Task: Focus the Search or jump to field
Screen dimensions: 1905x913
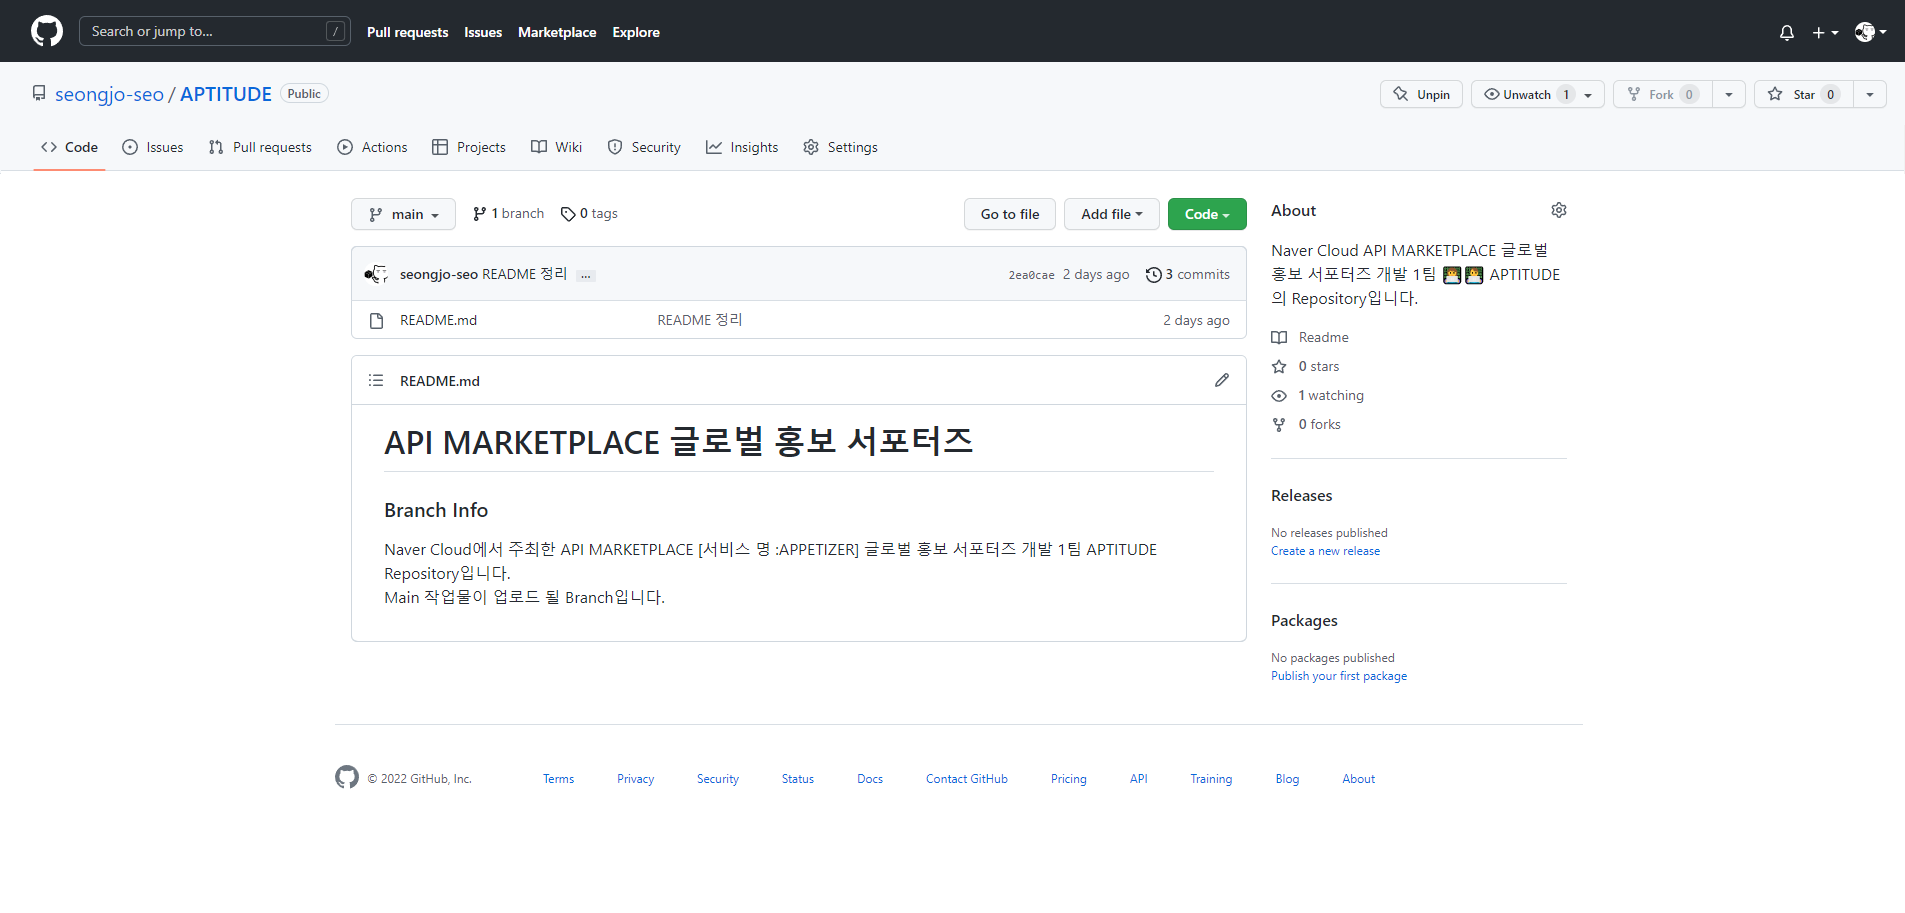Action: (x=215, y=31)
